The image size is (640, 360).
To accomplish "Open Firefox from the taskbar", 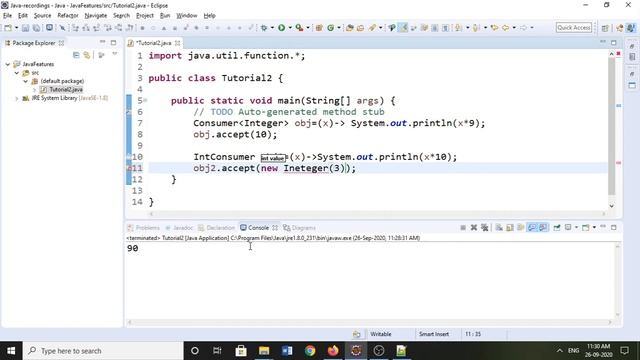I will [x=333, y=351].
